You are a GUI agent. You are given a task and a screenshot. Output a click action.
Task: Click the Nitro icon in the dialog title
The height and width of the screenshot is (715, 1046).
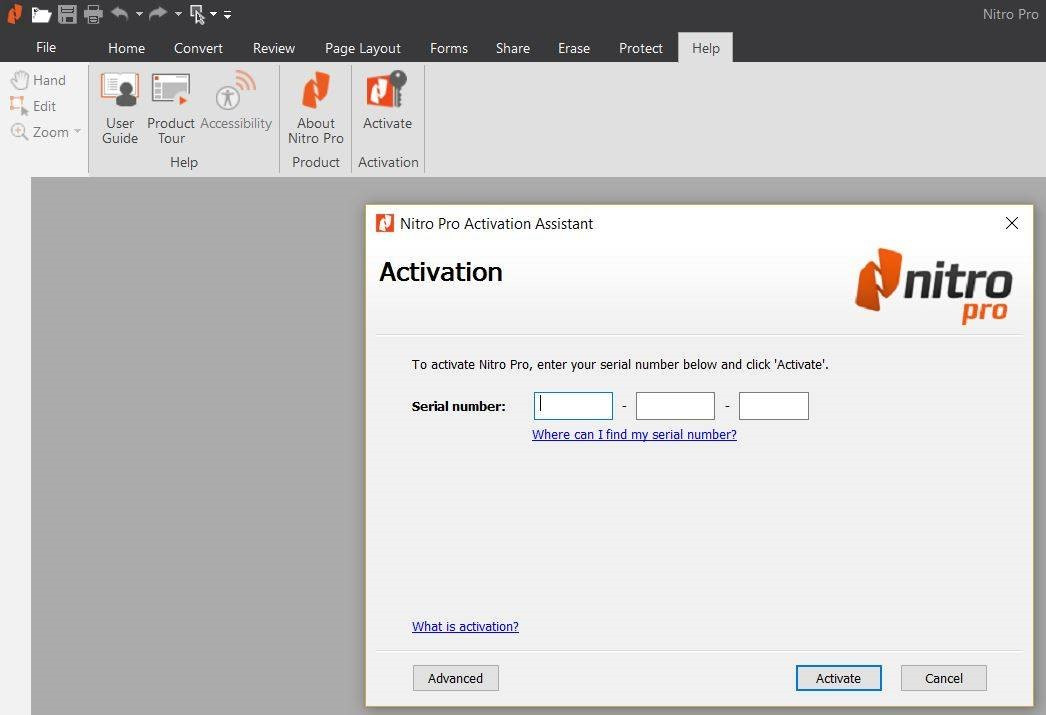tap(385, 223)
